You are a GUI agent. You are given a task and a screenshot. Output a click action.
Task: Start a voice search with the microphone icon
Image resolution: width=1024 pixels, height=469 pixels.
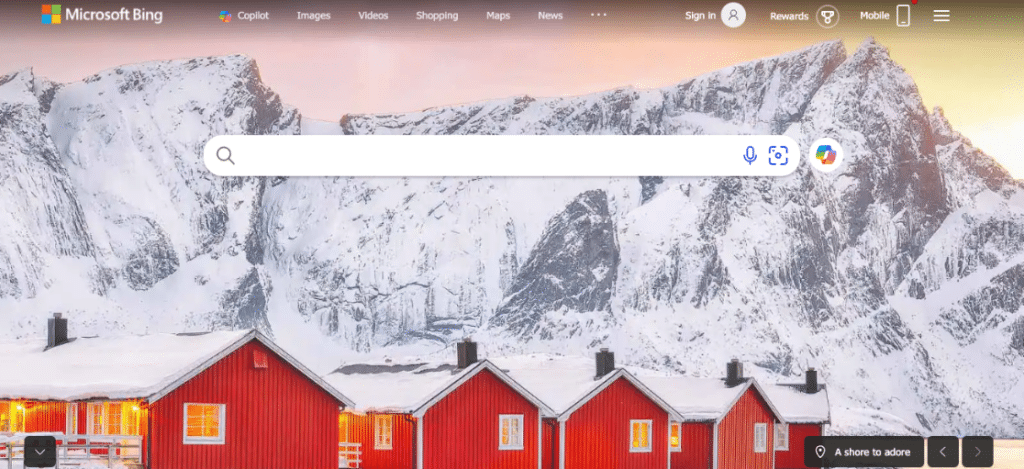[750, 155]
